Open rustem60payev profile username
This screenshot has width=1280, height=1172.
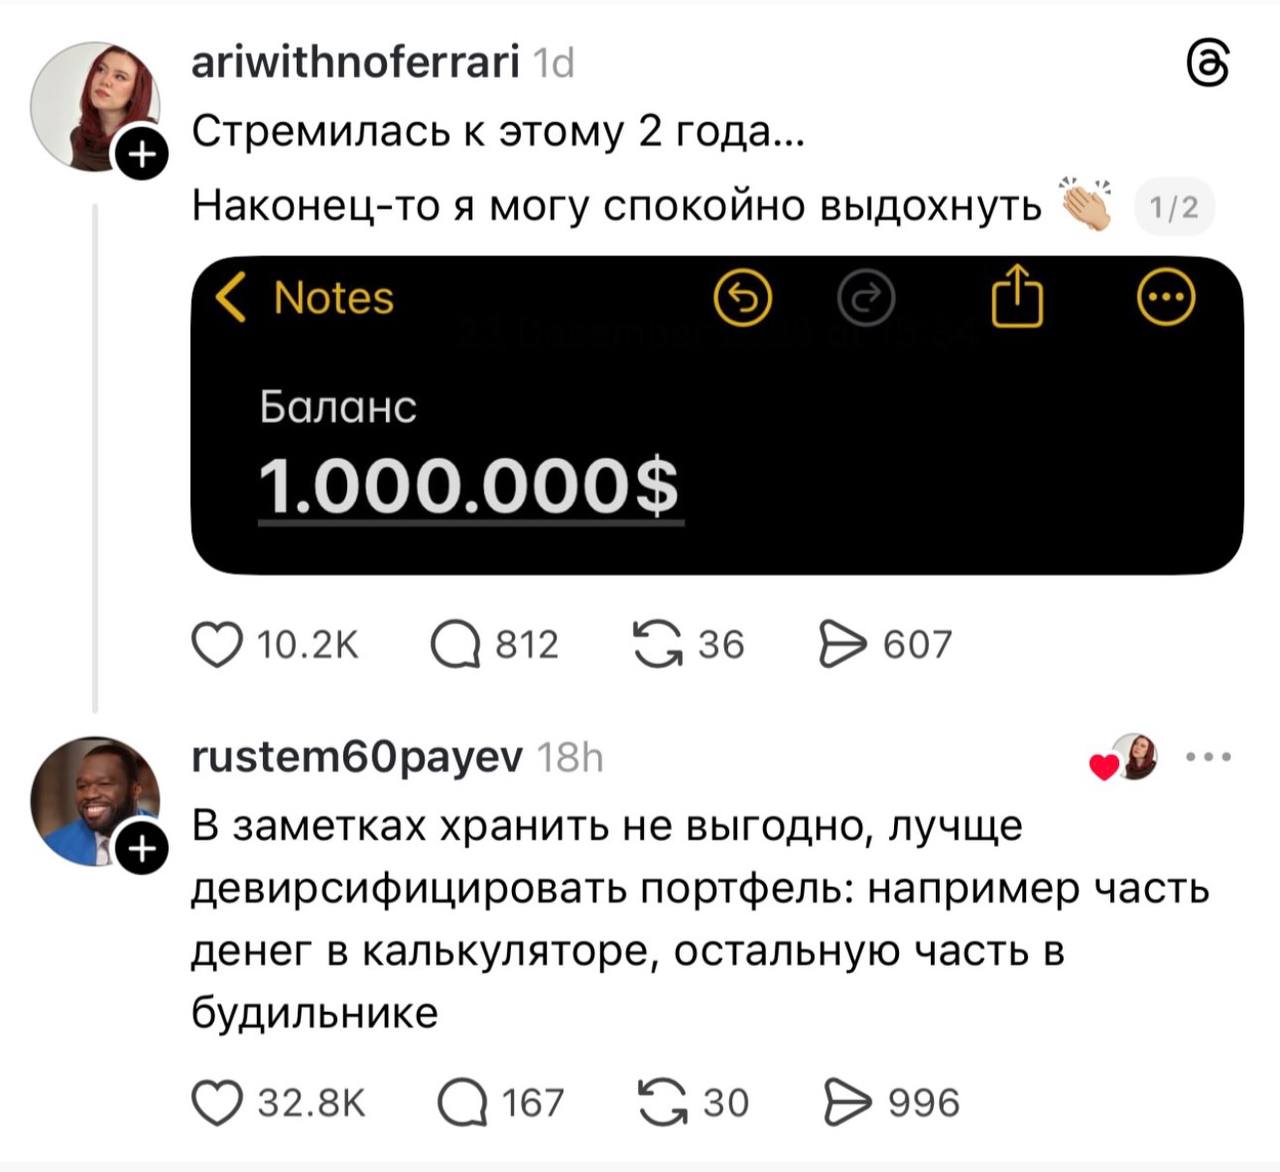[357, 758]
